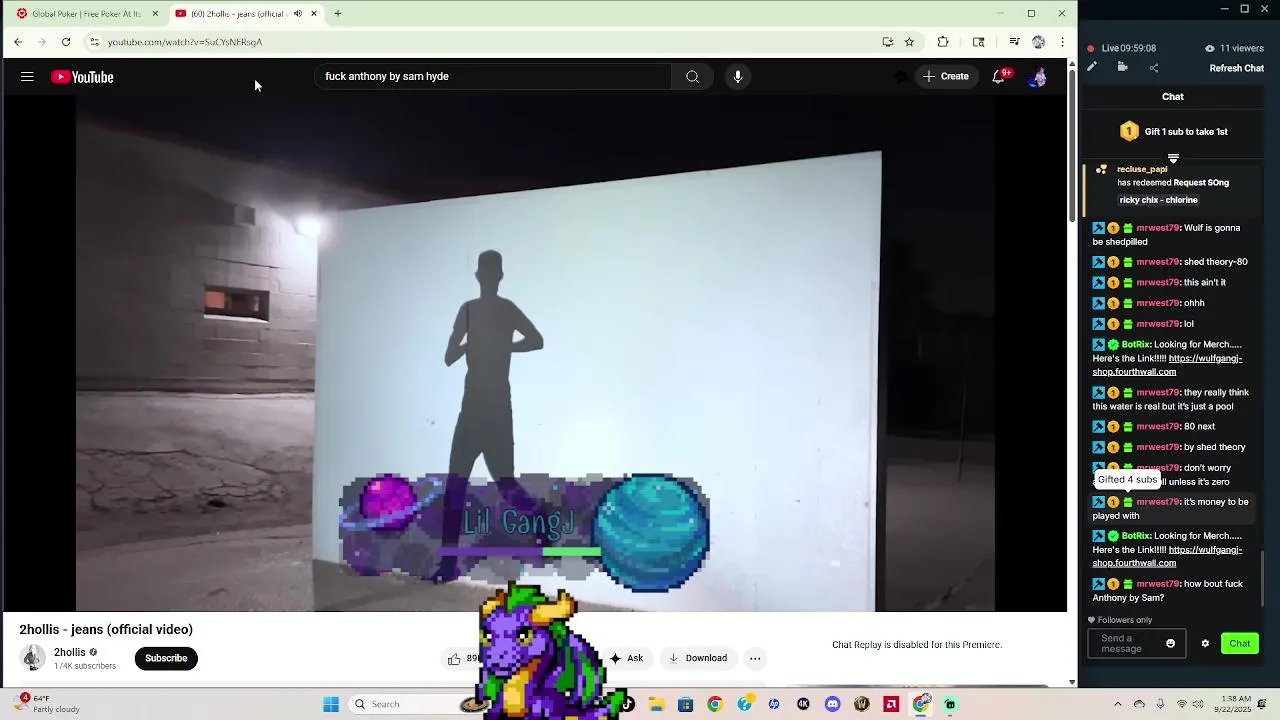Open the YouTube hamburger guide menu
The image size is (1280, 720).
click(x=27, y=77)
